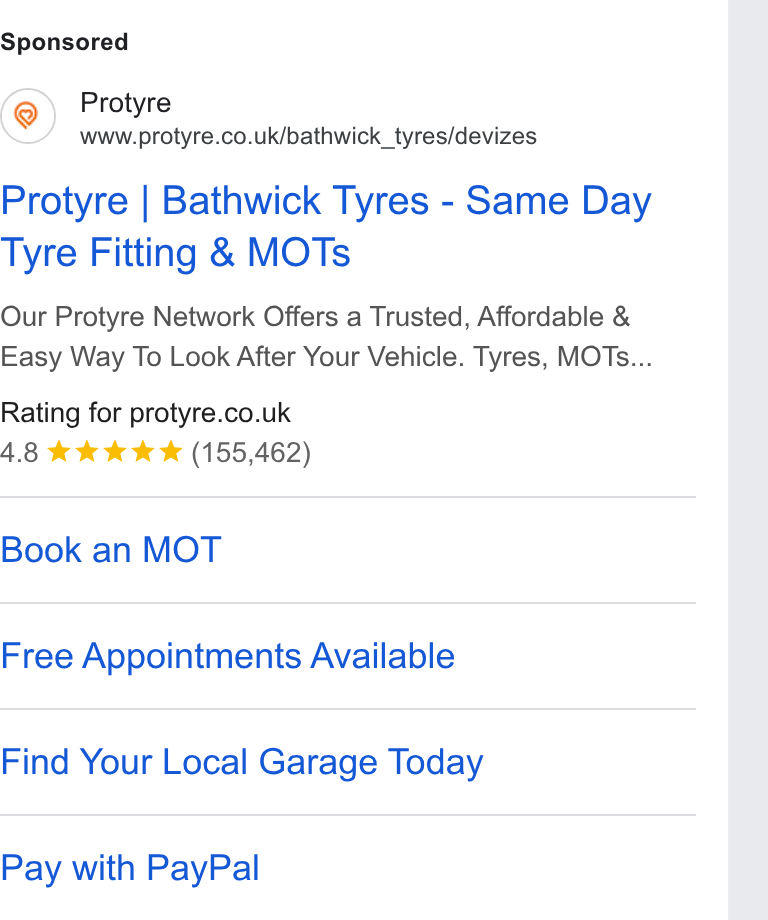Click the first gold star in the rating
768x920 pixels.
coord(59,452)
